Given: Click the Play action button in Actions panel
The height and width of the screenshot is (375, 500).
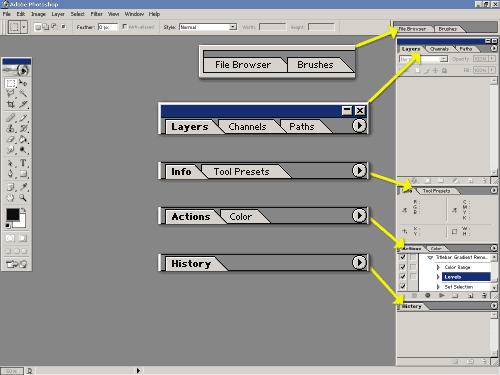Looking at the screenshot, I should 442,295.
